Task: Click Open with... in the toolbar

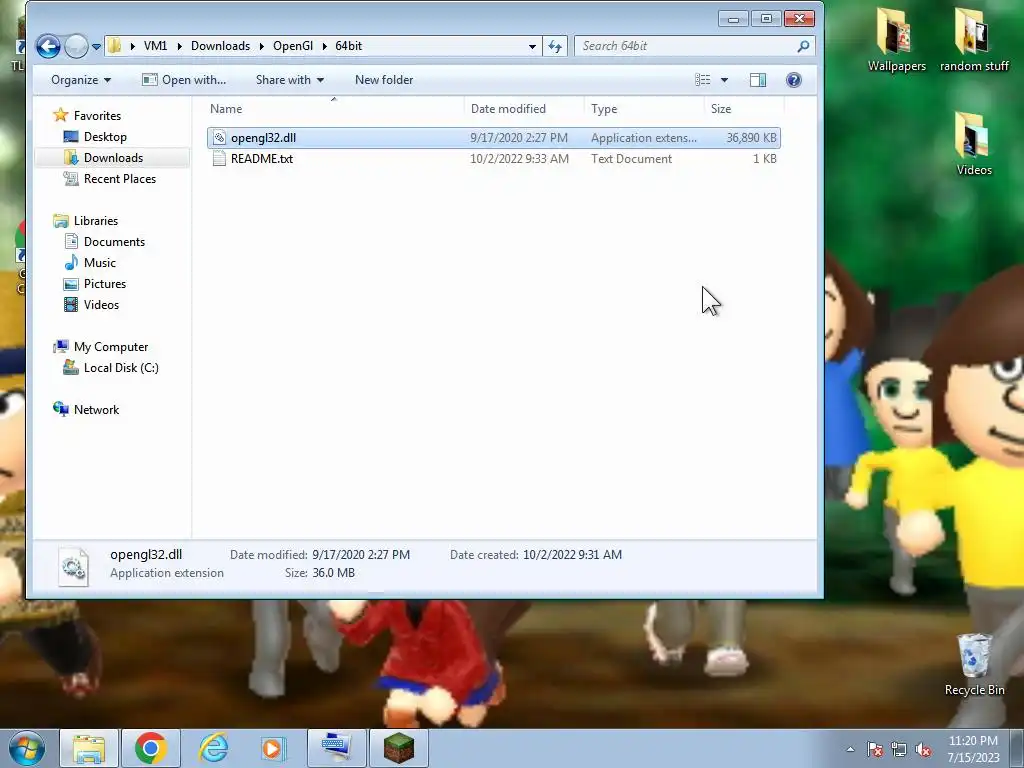Action: pos(184,80)
